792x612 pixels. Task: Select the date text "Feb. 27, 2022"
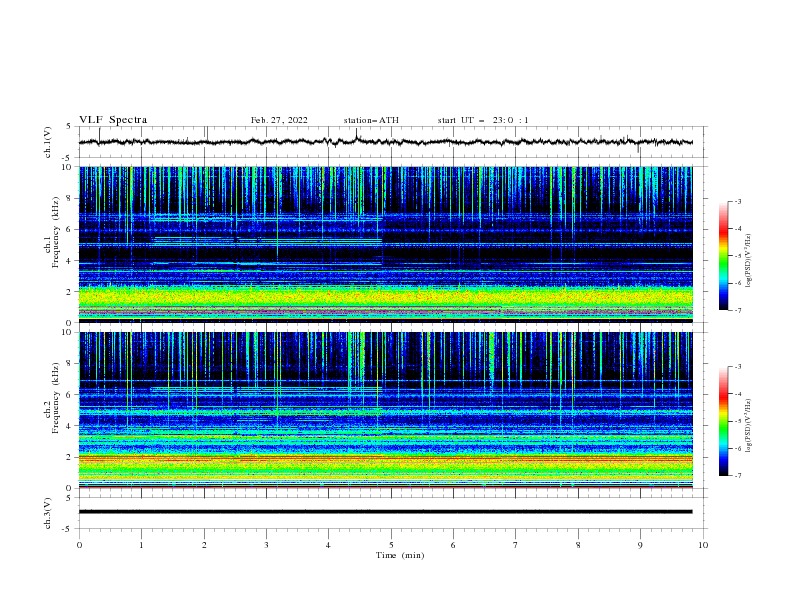[x=279, y=120]
